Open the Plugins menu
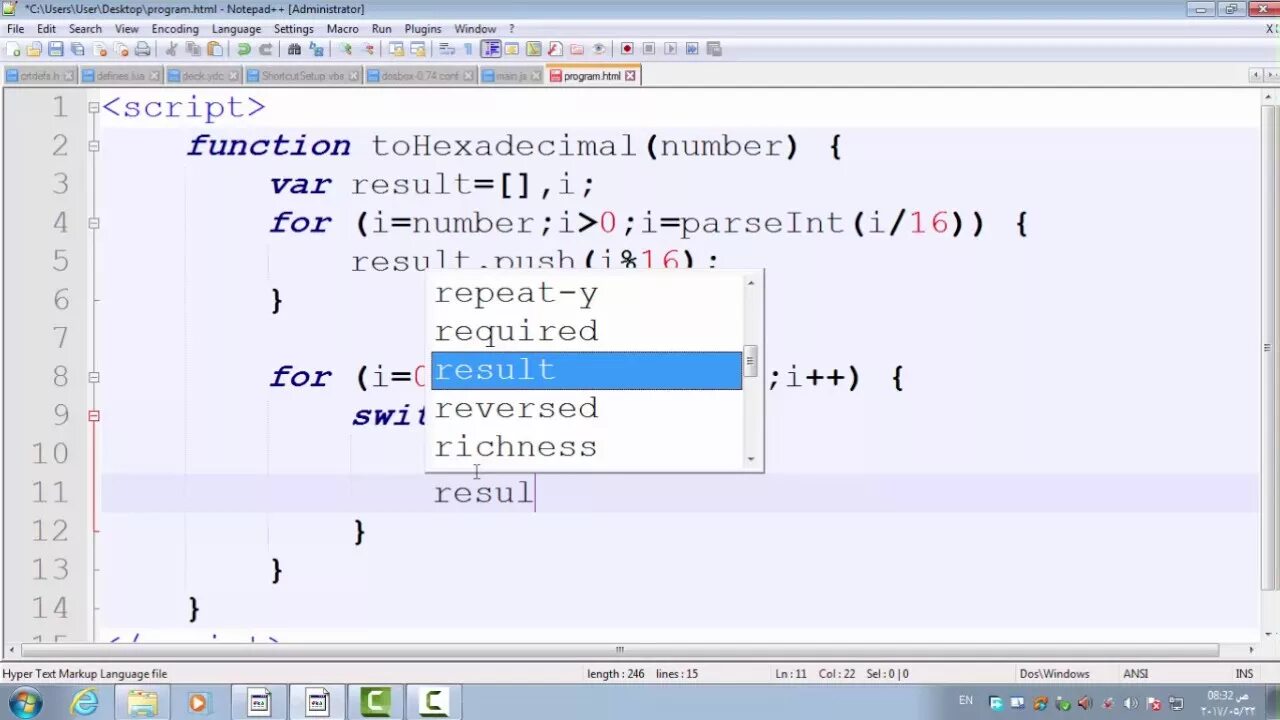 tap(423, 29)
